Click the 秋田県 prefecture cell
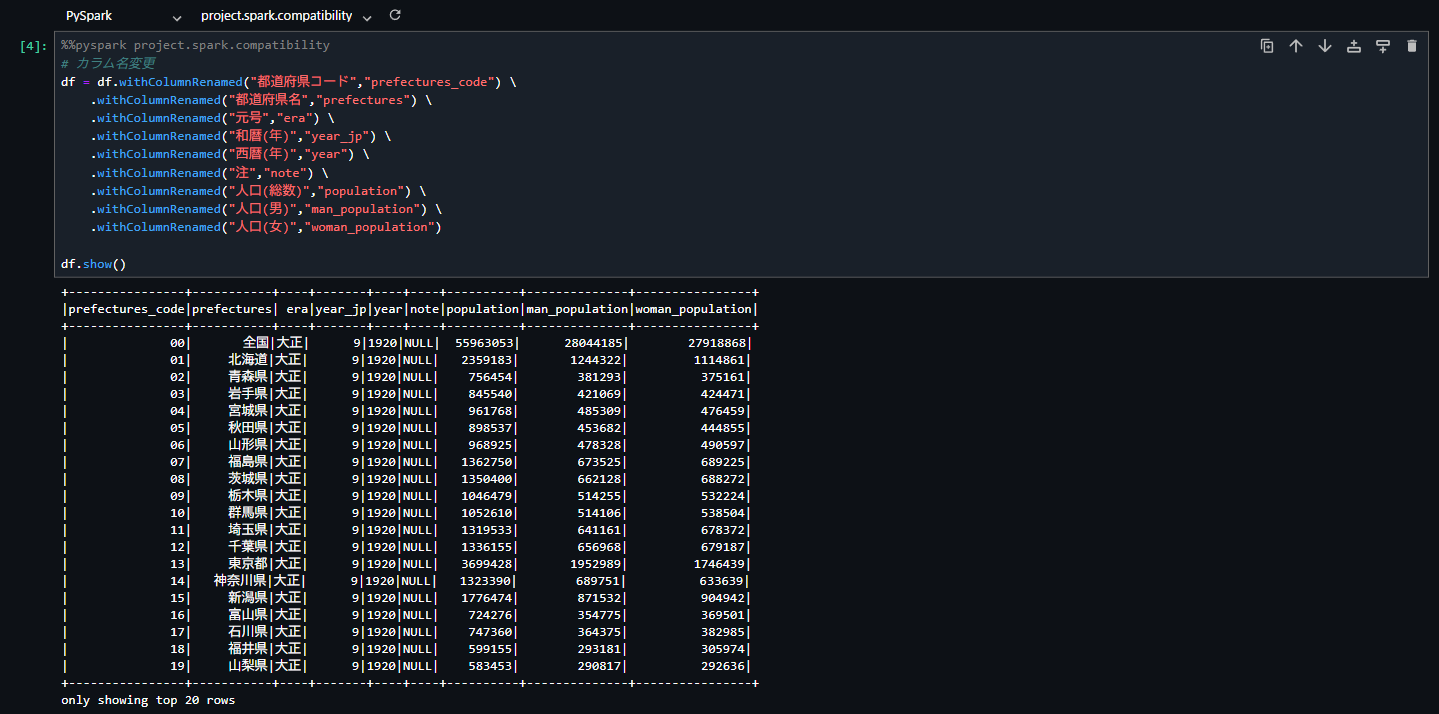This screenshot has height=714, width=1439. point(248,428)
